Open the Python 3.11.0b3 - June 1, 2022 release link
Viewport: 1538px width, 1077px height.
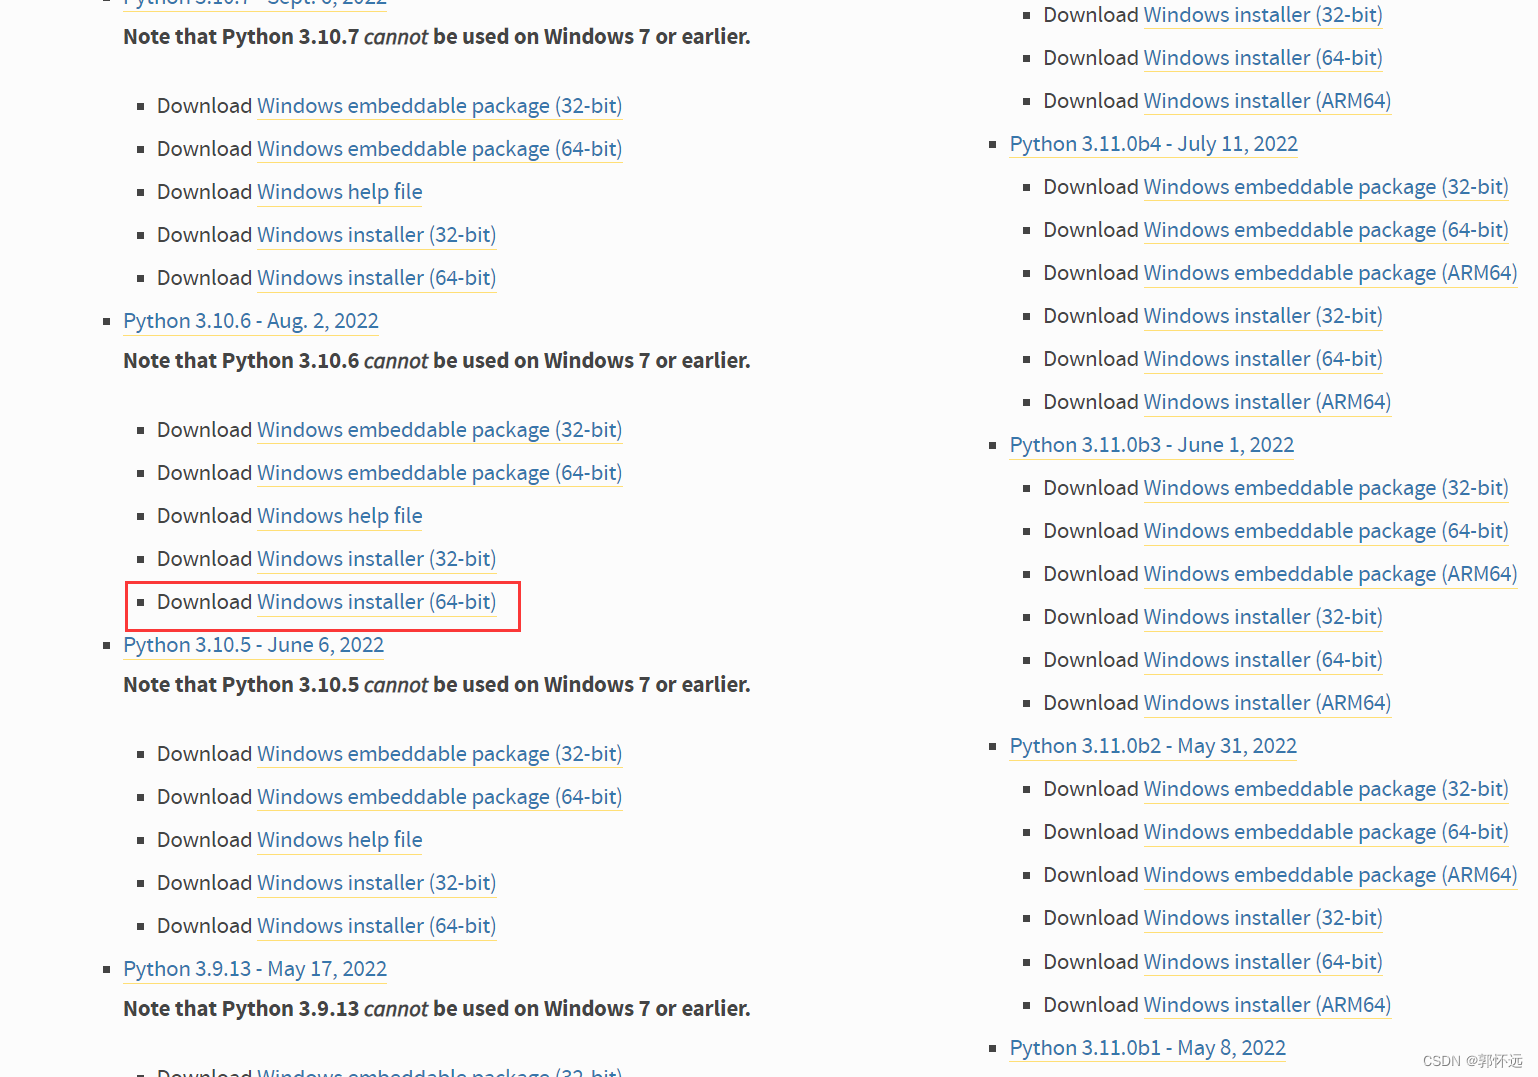click(x=1152, y=445)
